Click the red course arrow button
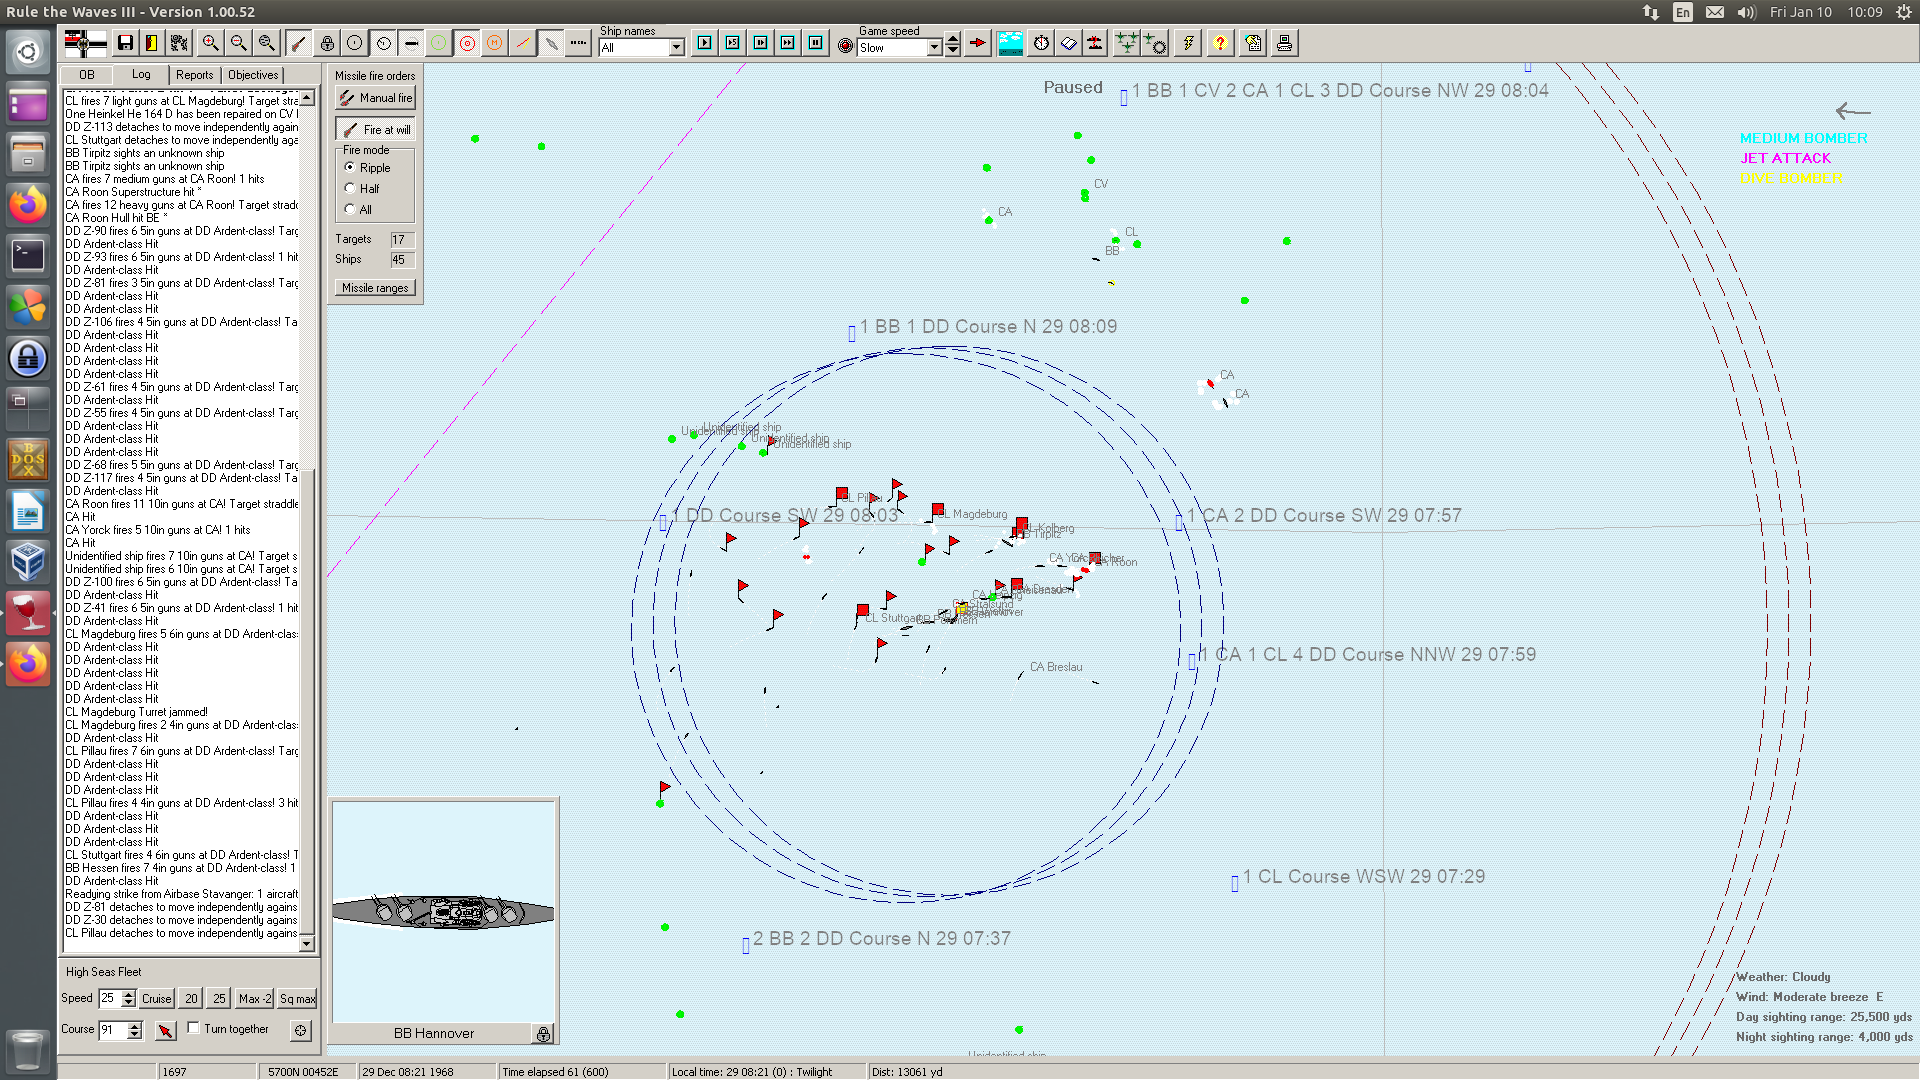This screenshot has width=1920, height=1080. (x=166, y=1030)
